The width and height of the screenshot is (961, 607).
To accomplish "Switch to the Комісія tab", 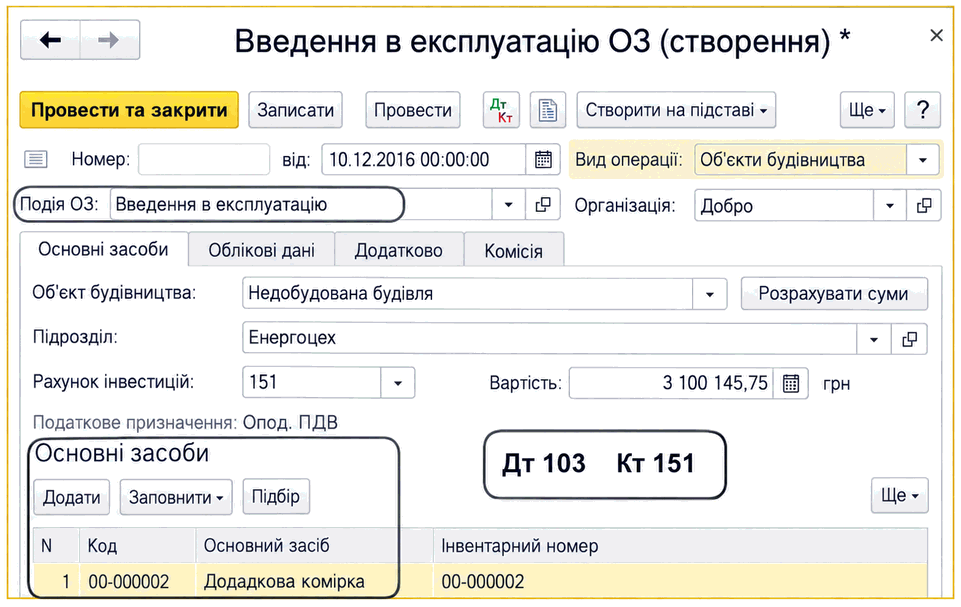I will pyautogui.click(x=514, y=250).
